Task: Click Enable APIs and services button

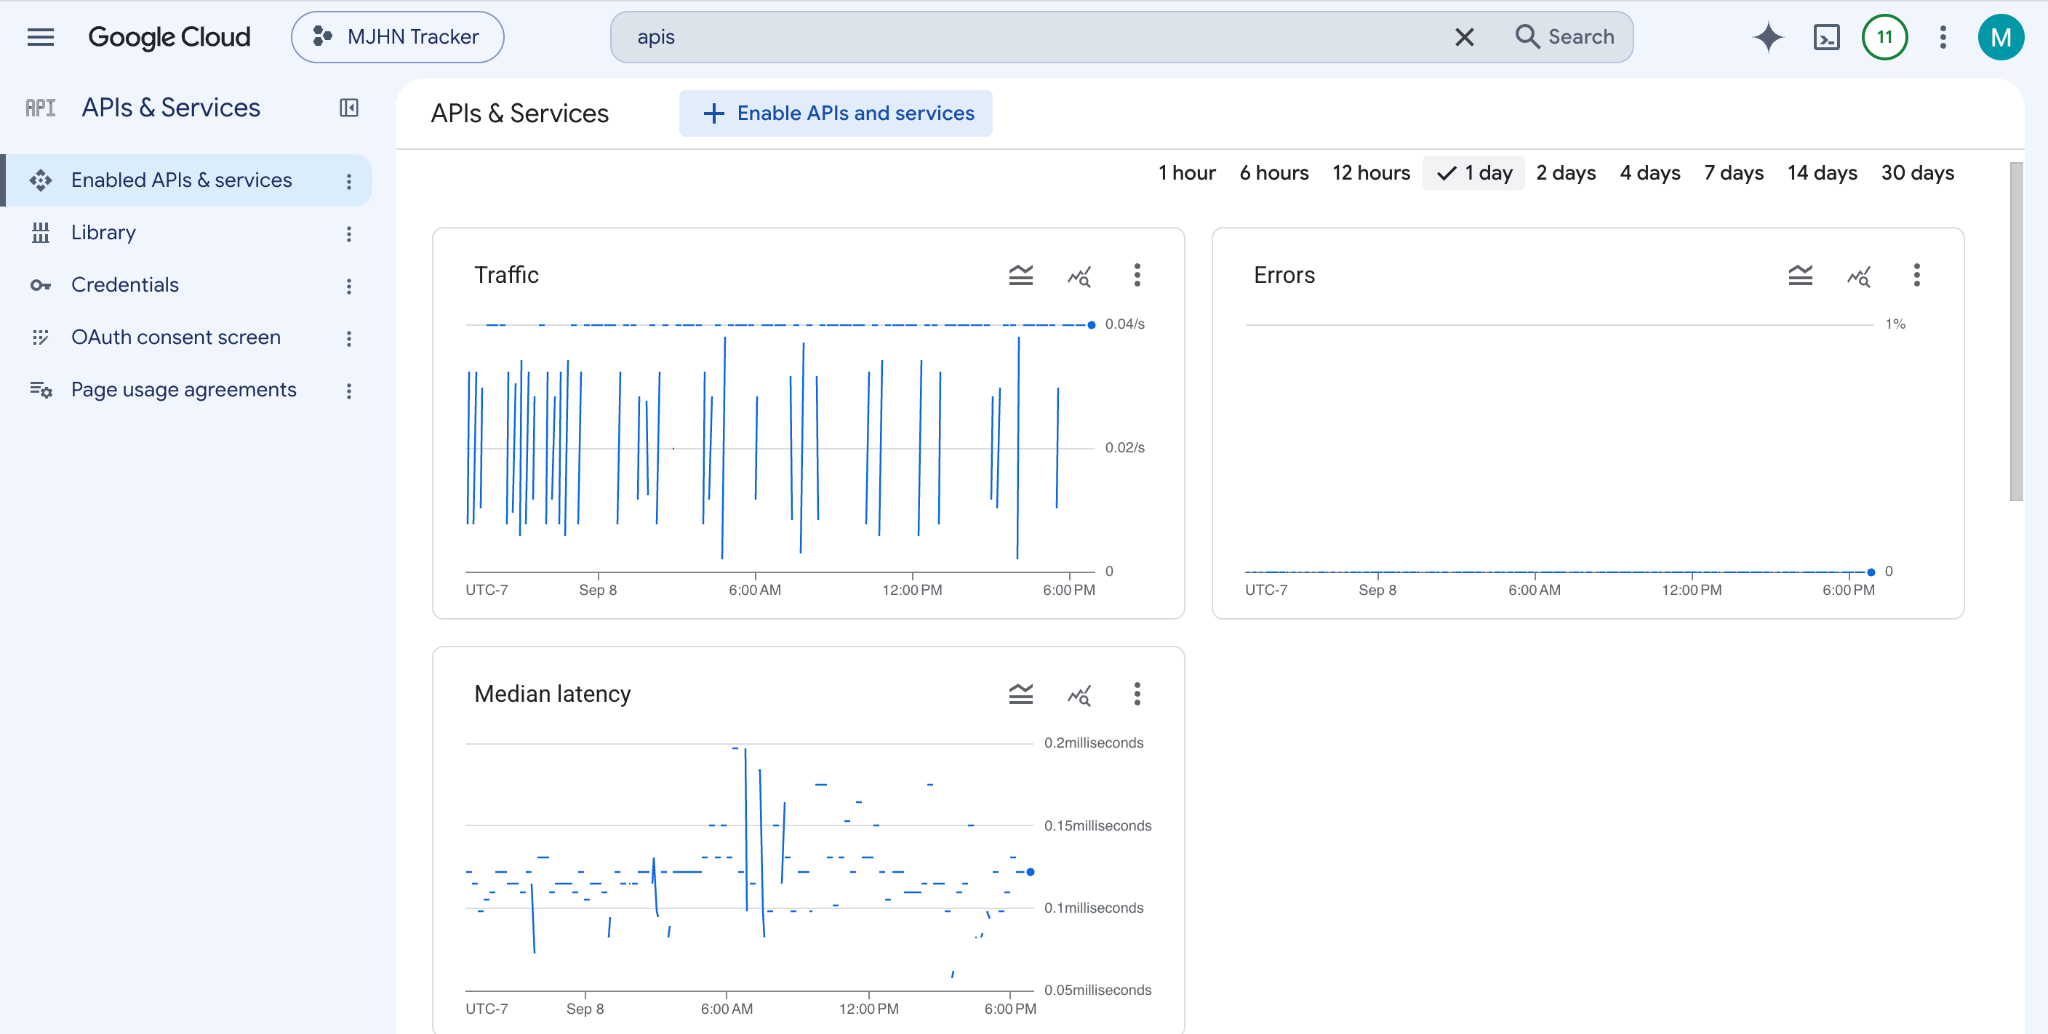Action: point(836,113)
